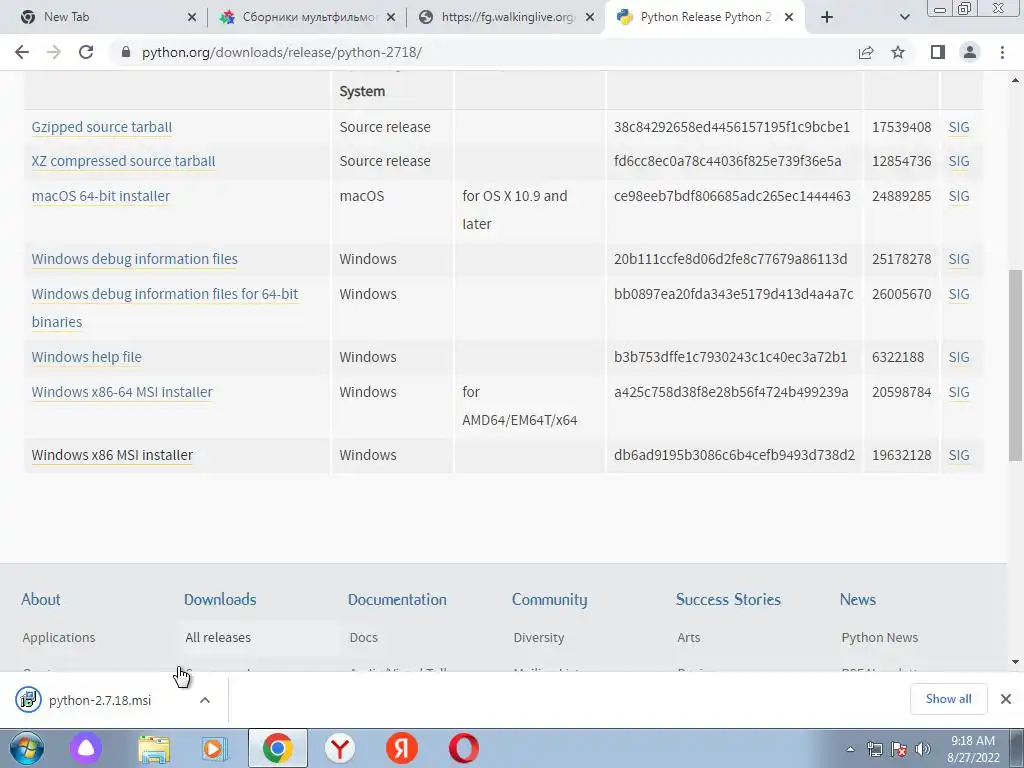The image size is (1024, 768).
Task: Open SIG for Gzipped source tarball
Action: [959, 127]
